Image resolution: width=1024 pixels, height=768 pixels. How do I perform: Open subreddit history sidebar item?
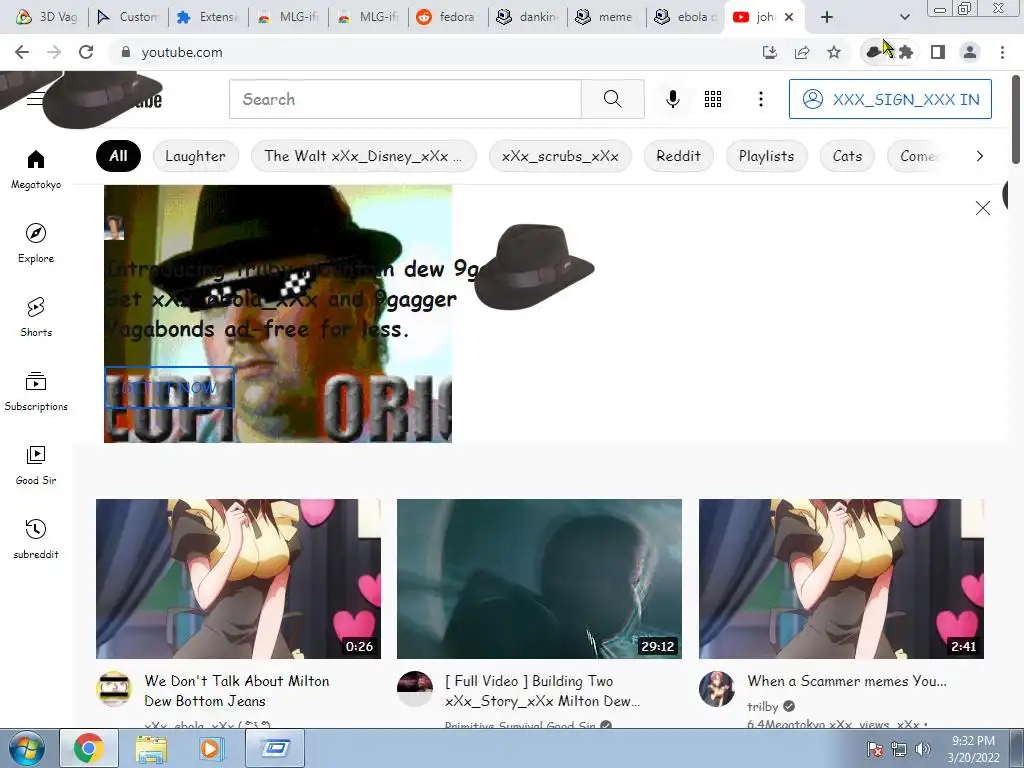click(x=36, y=539)
